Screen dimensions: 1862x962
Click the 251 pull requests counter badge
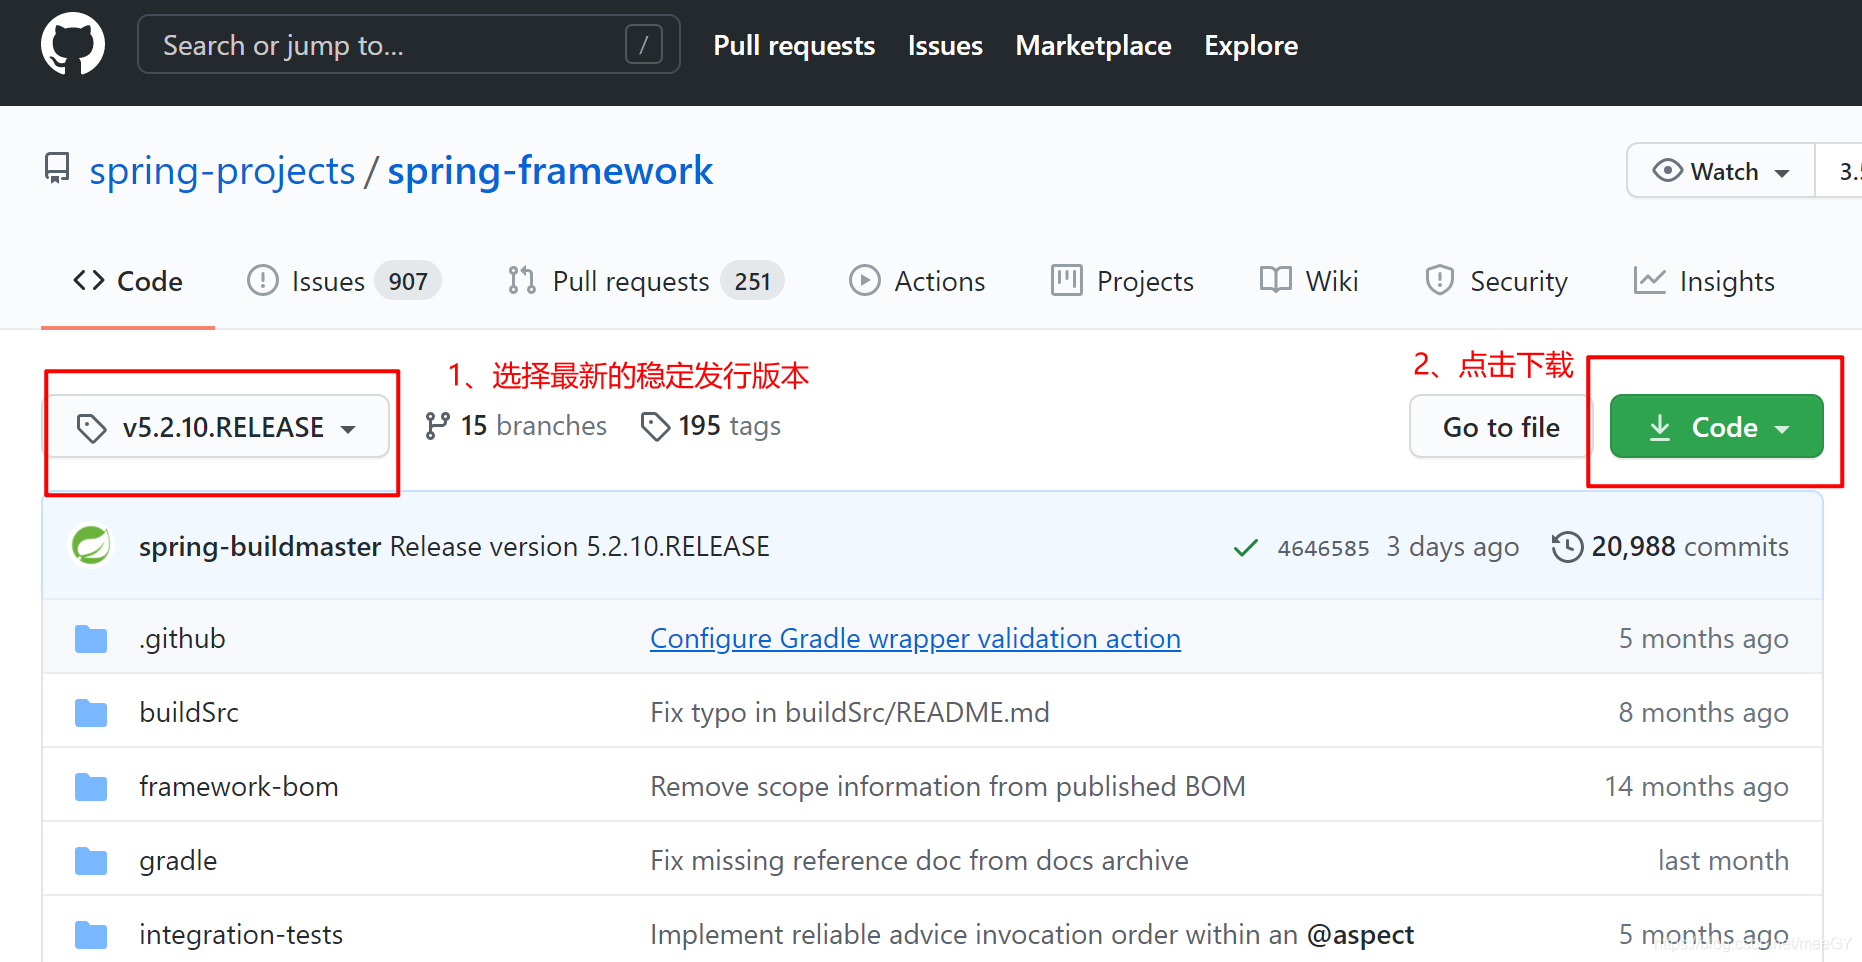pyautogui.click(x=753, y=282)
